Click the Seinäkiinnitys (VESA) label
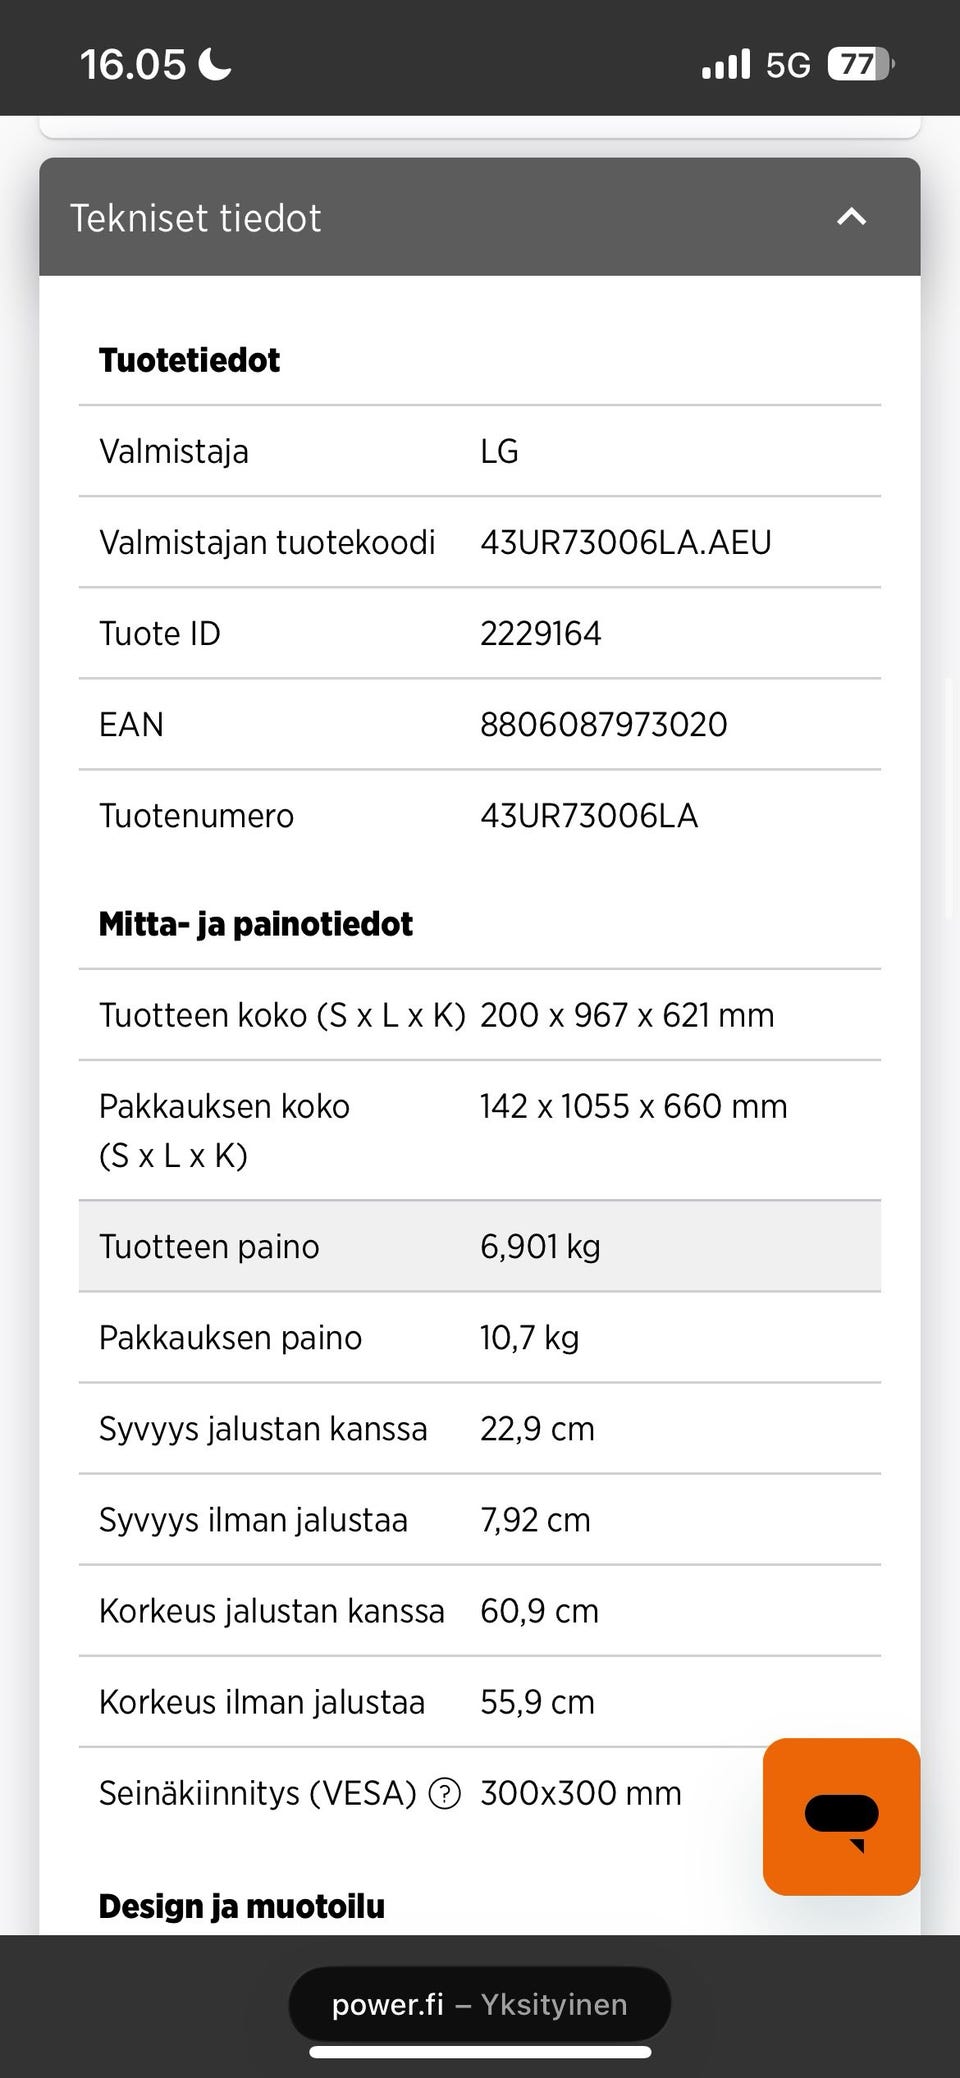Image resolution: width=960 pixels, height=2078 pixels. 257,1793
